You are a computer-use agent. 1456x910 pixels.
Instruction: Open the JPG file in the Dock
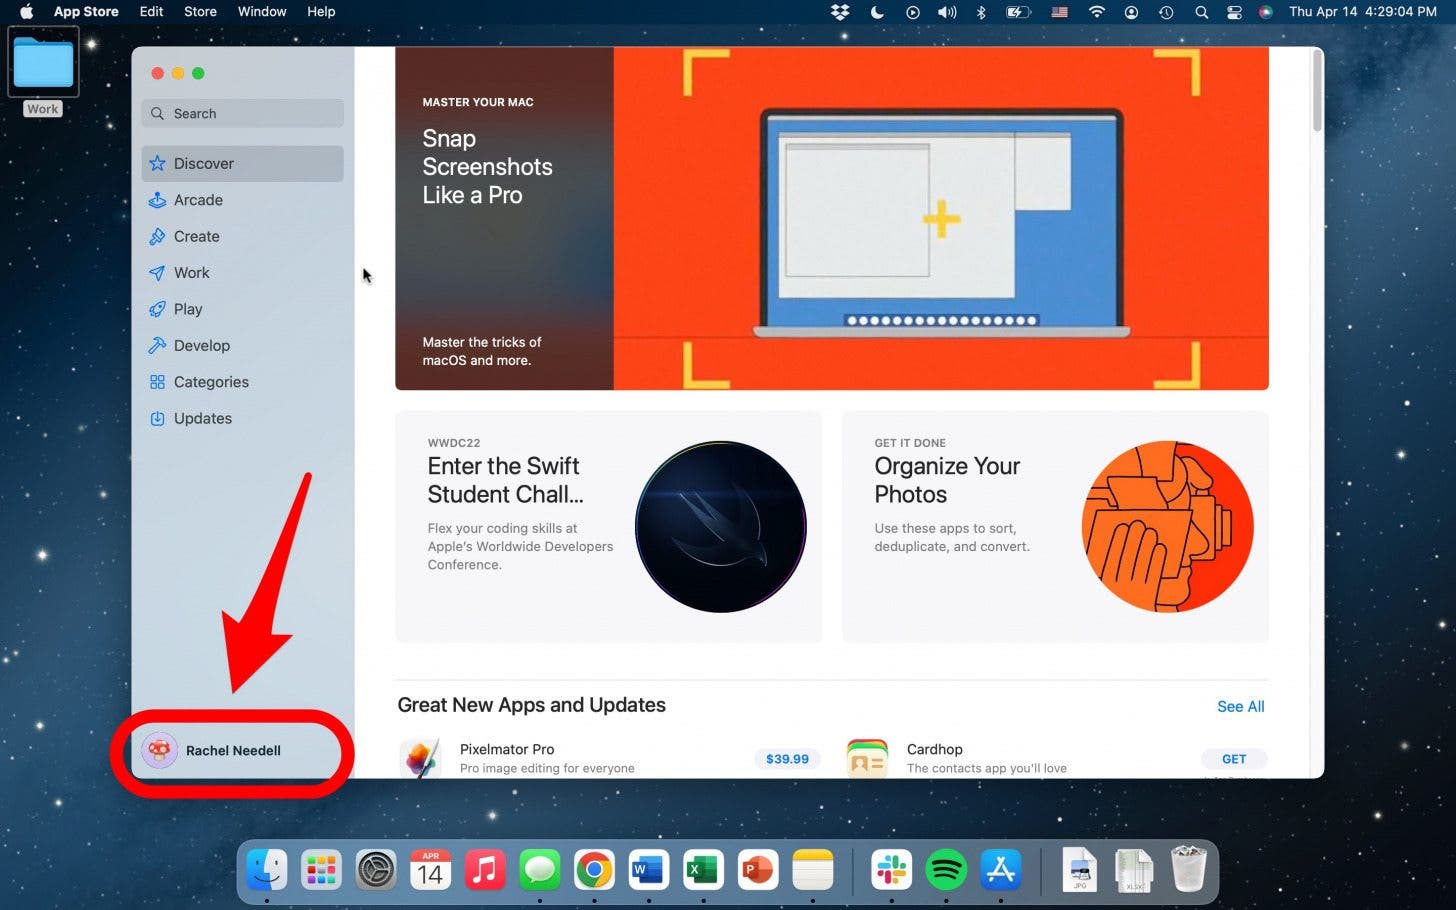1079,870
